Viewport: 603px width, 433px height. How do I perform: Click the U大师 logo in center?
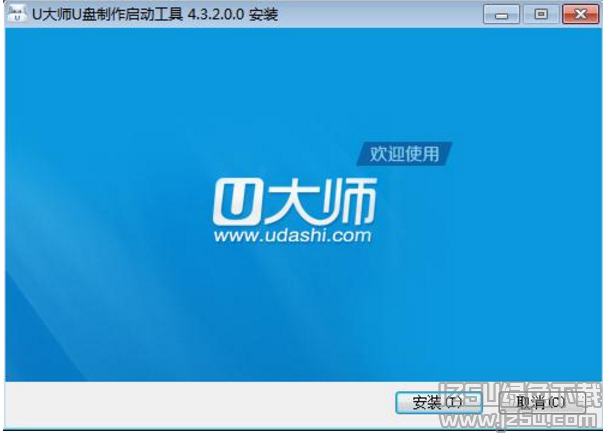[x=294, y=201]
